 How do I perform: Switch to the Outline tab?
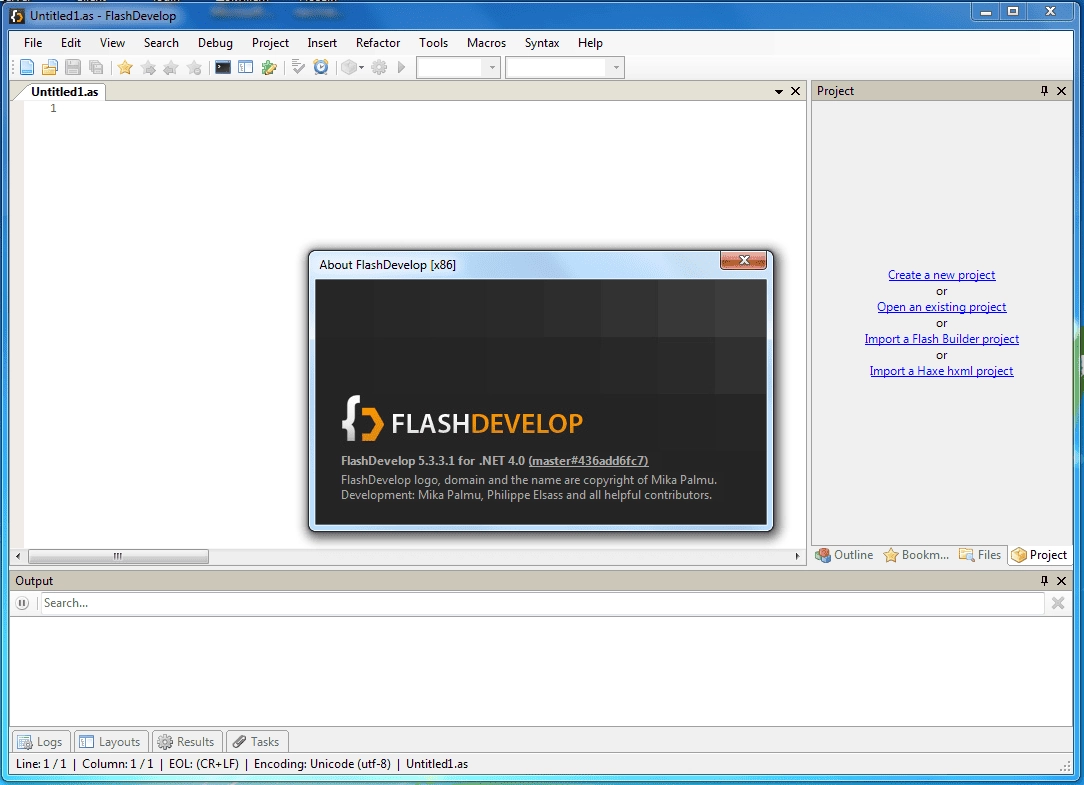tap(844, 555)
